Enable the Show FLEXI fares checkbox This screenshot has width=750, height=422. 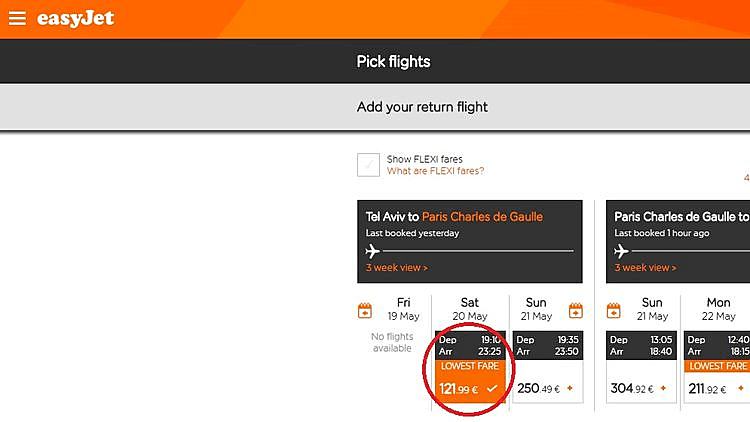368,165
